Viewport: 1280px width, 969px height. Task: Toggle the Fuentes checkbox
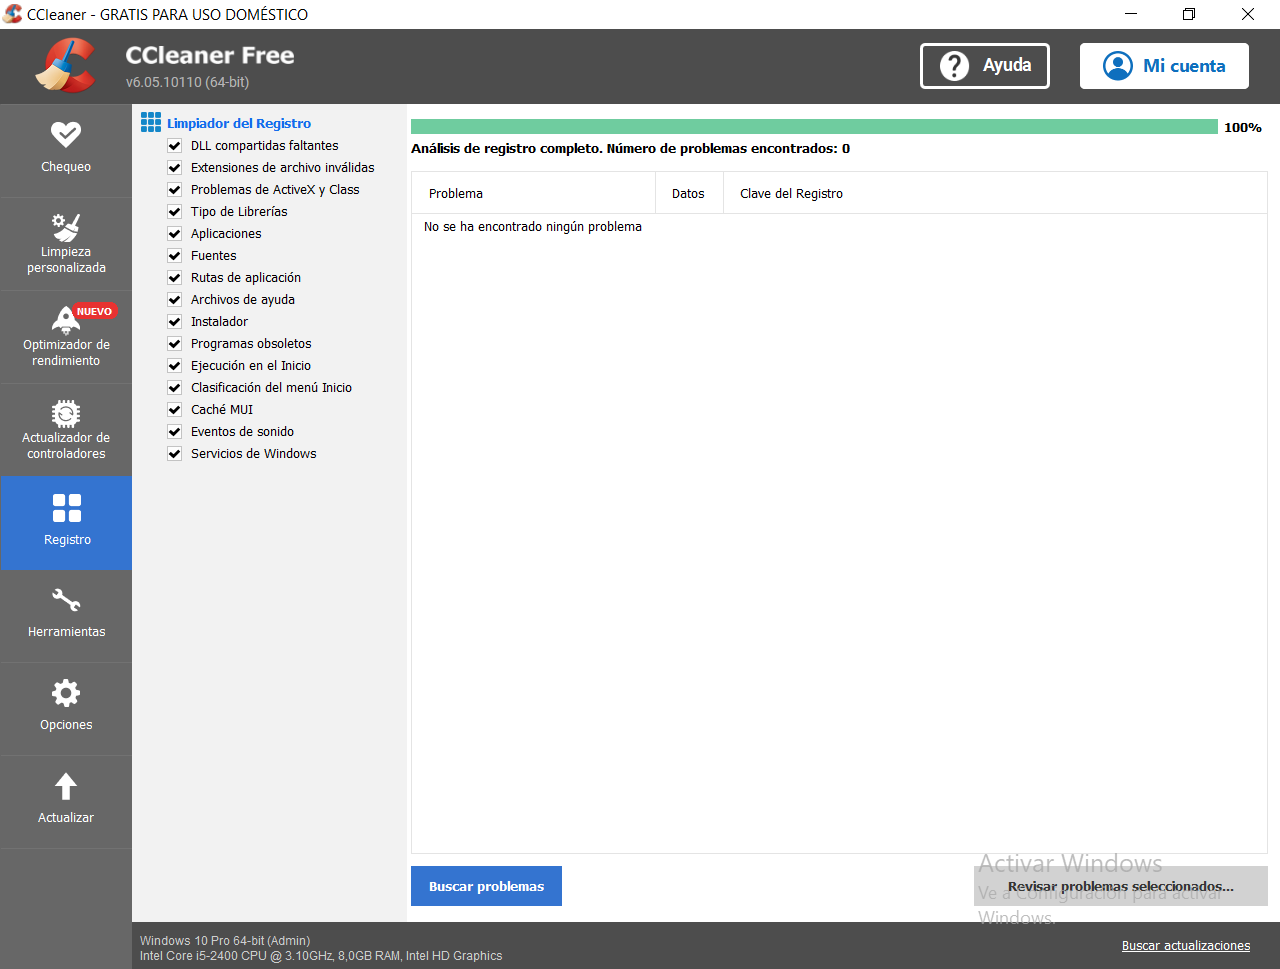click(174, 256)
